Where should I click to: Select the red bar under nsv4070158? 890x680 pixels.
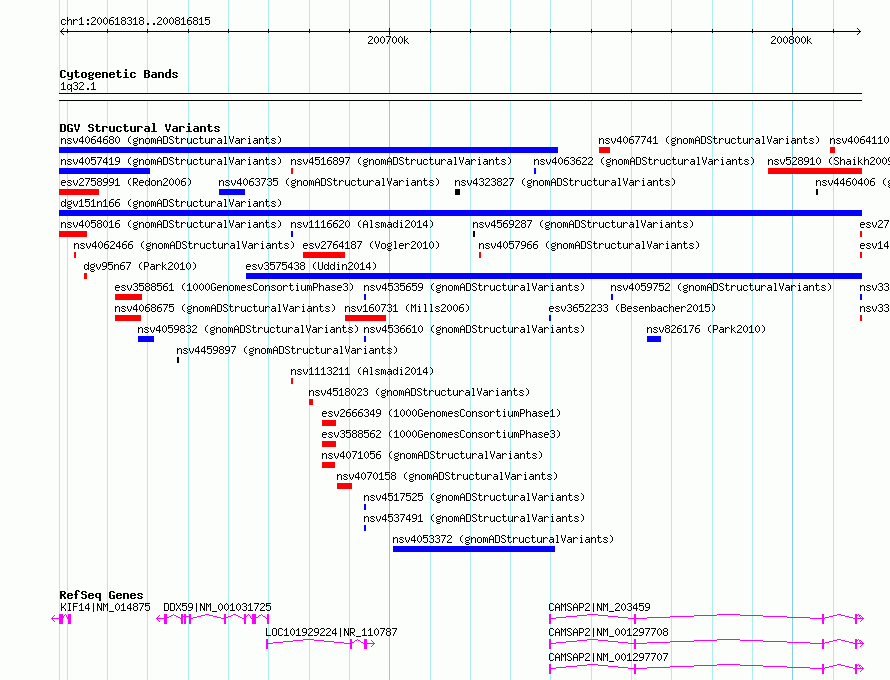coord(344,486)
